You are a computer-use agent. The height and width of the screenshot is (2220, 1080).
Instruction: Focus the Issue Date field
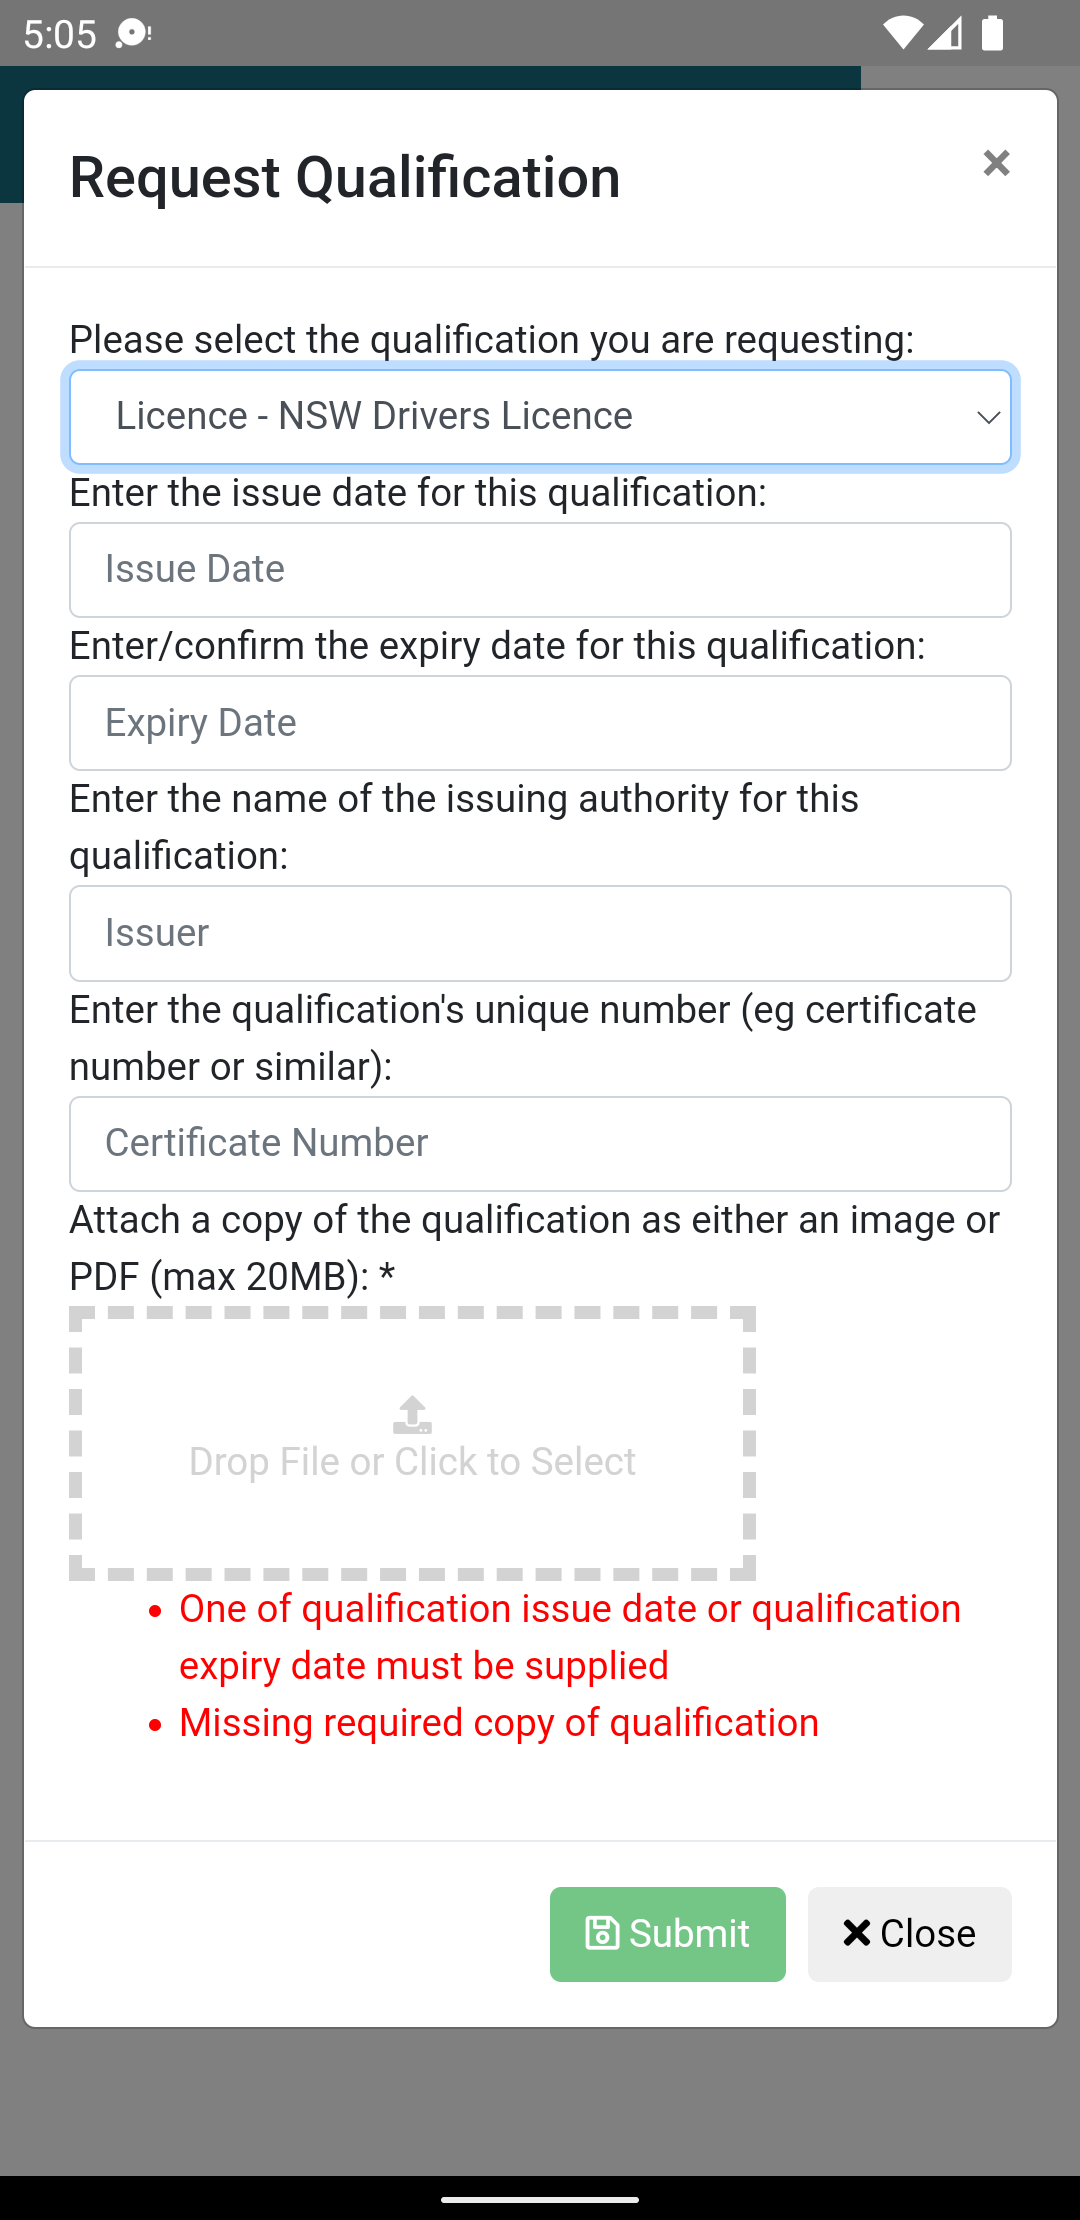click(x=540, y=570)
